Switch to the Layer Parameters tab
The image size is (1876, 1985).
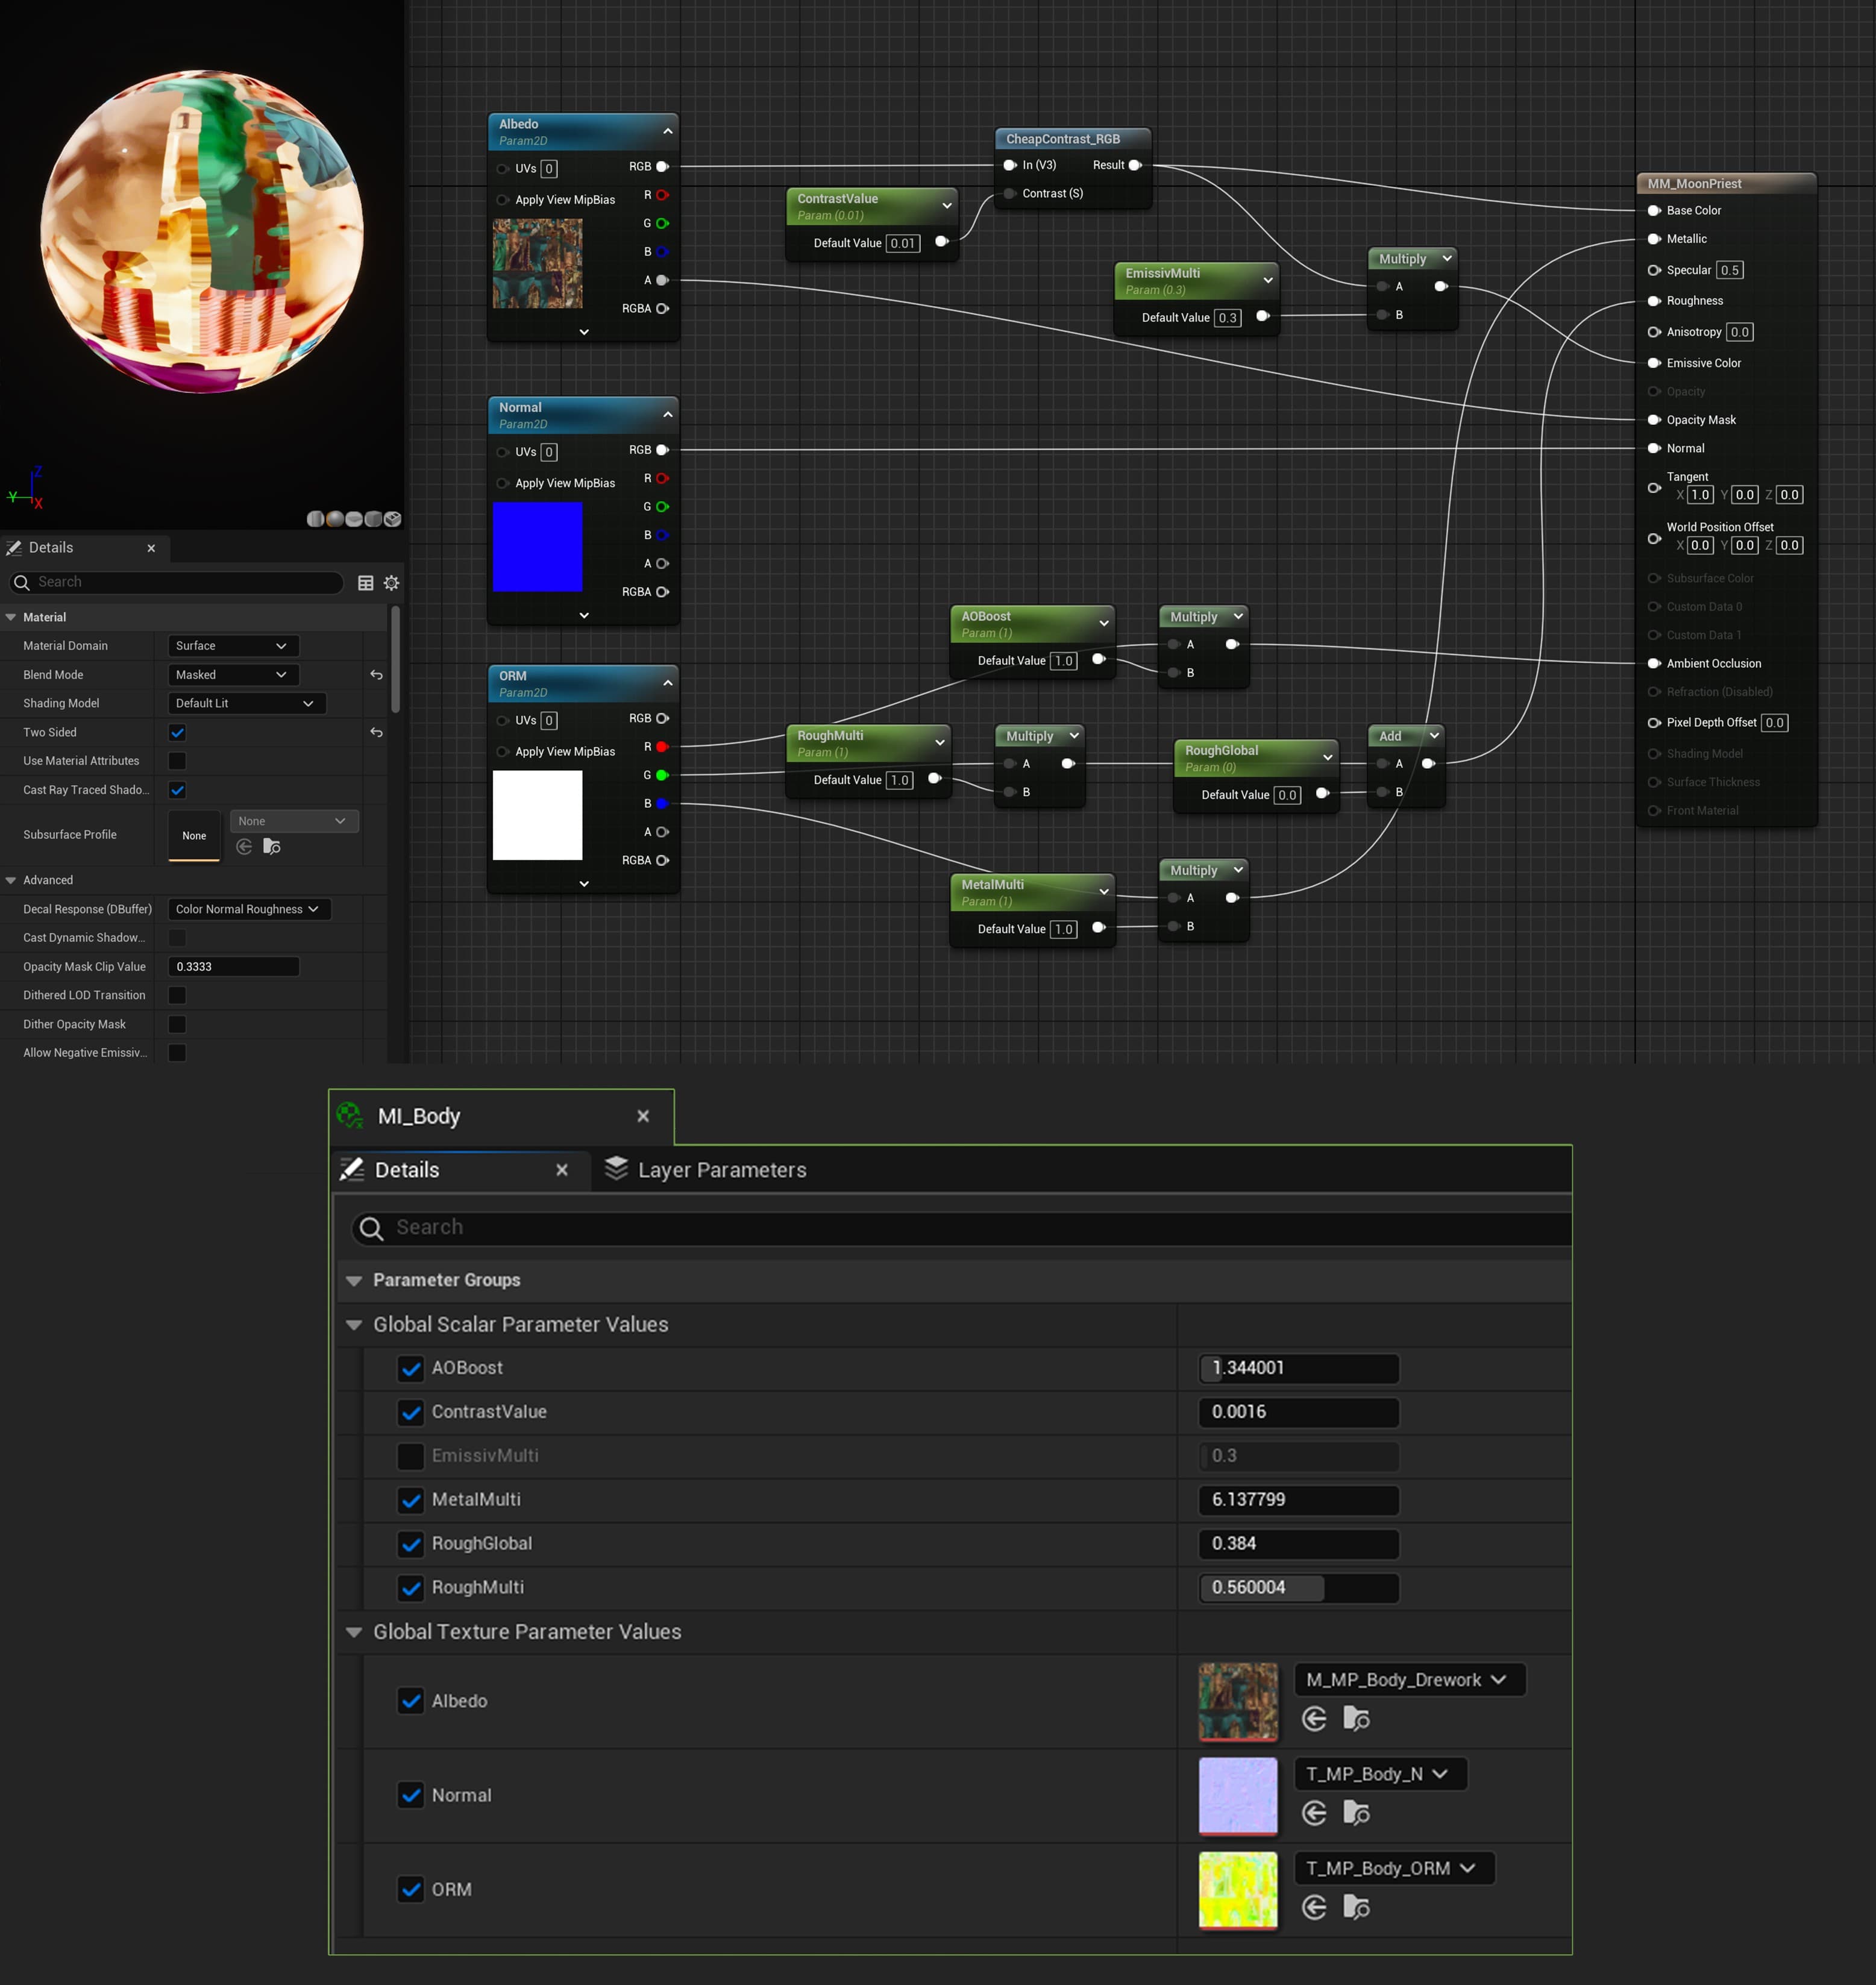(706, 1170)
